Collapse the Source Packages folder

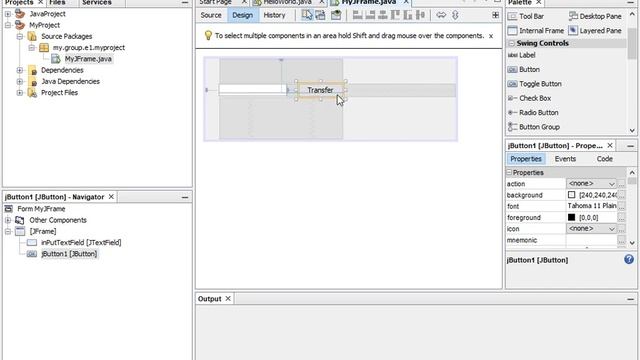[20, 36]
